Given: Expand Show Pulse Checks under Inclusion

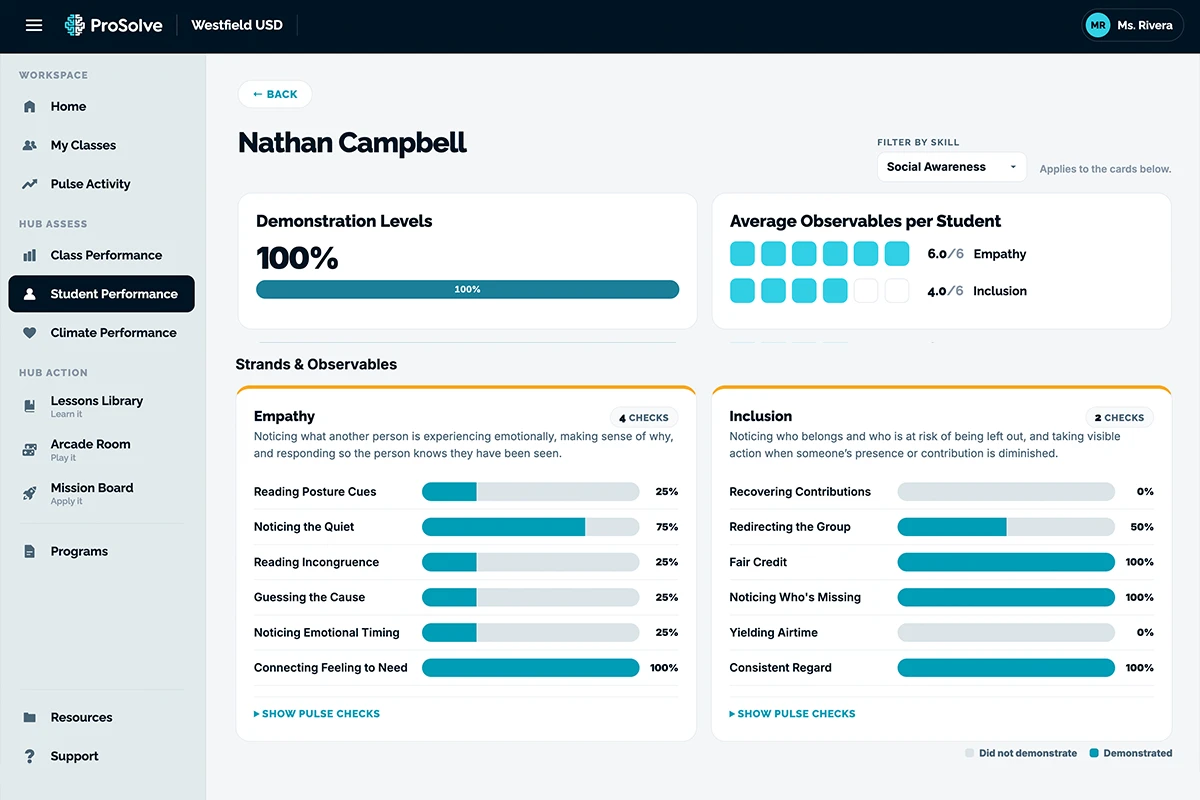Looking at the screenshot, I should click(792, 714).
